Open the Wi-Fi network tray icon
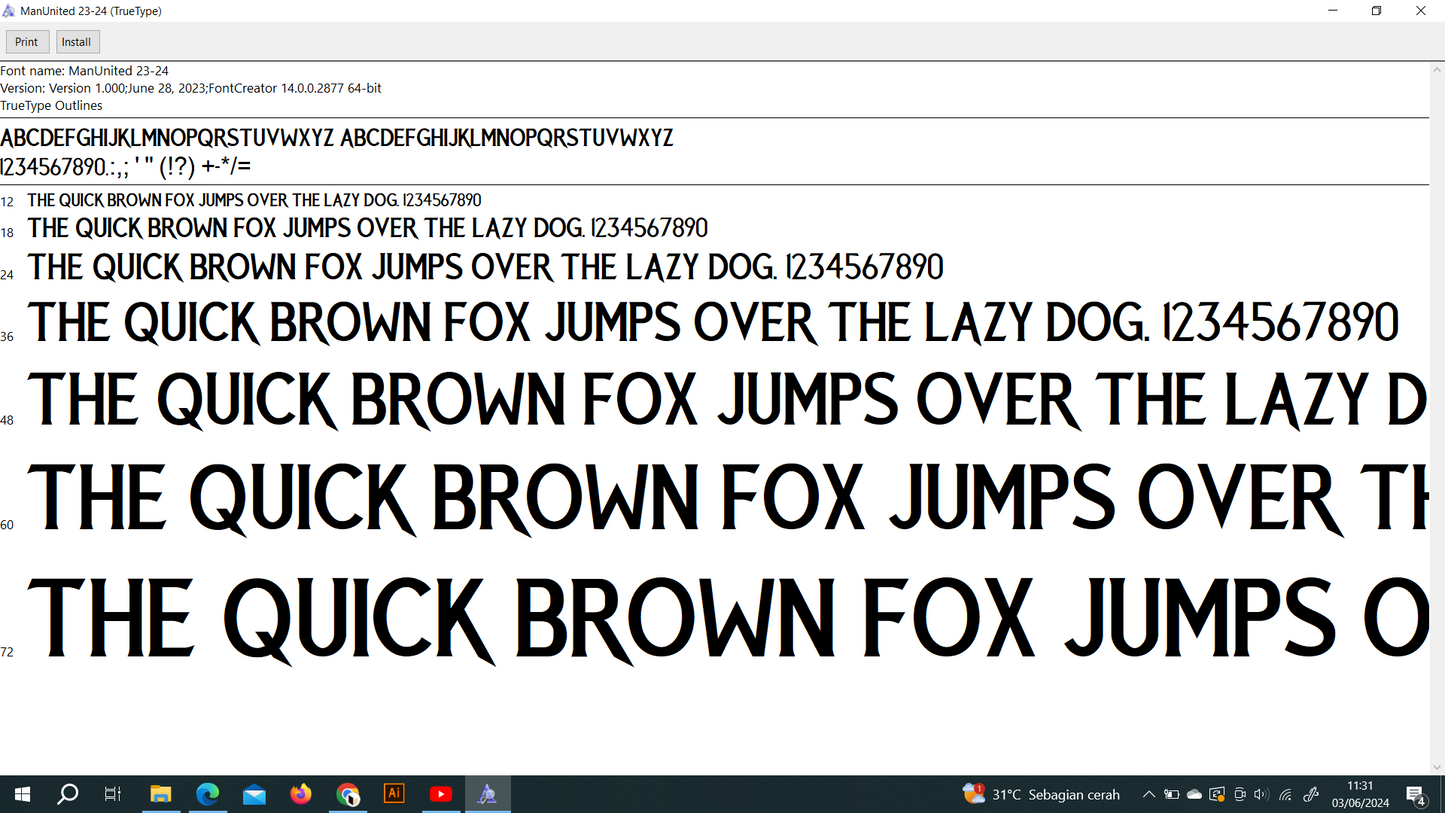The image size is (1445, 813). click(1286, 795)
